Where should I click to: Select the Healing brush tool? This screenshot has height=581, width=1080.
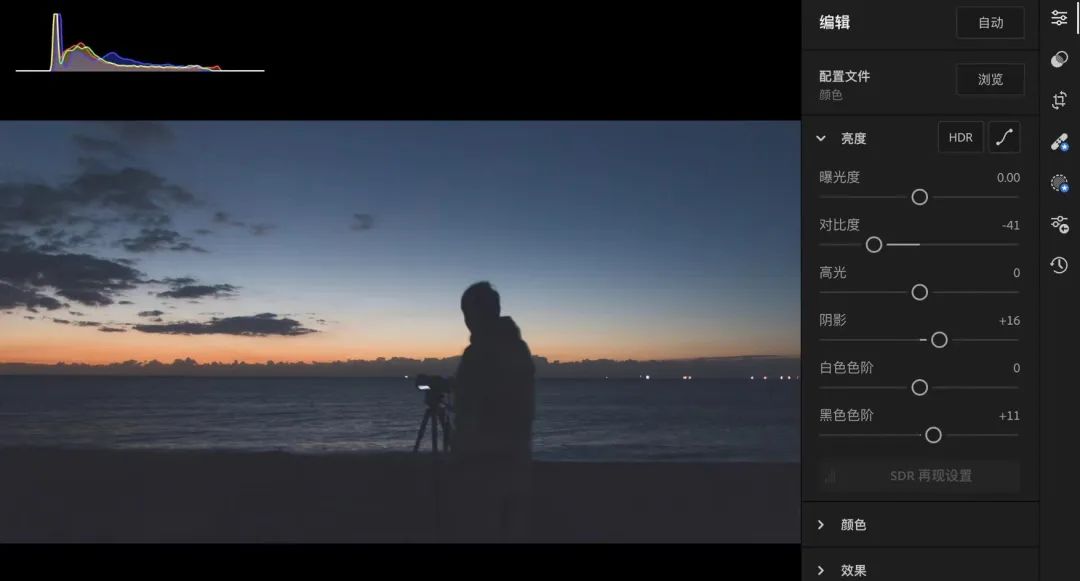(x=1059, y=142)
